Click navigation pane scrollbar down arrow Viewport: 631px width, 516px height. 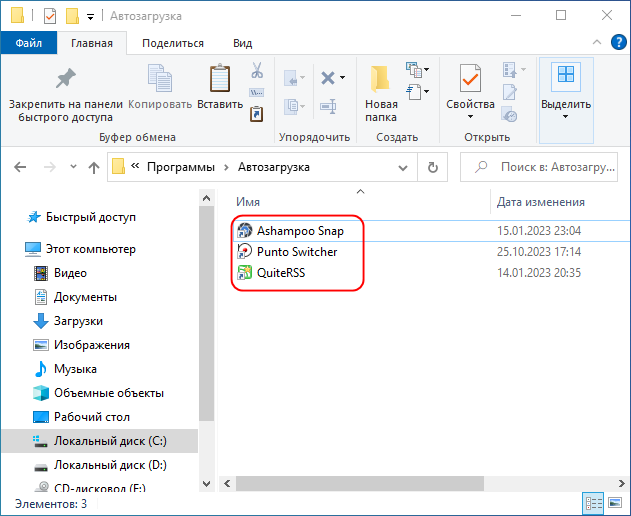(x=206, y=484)
